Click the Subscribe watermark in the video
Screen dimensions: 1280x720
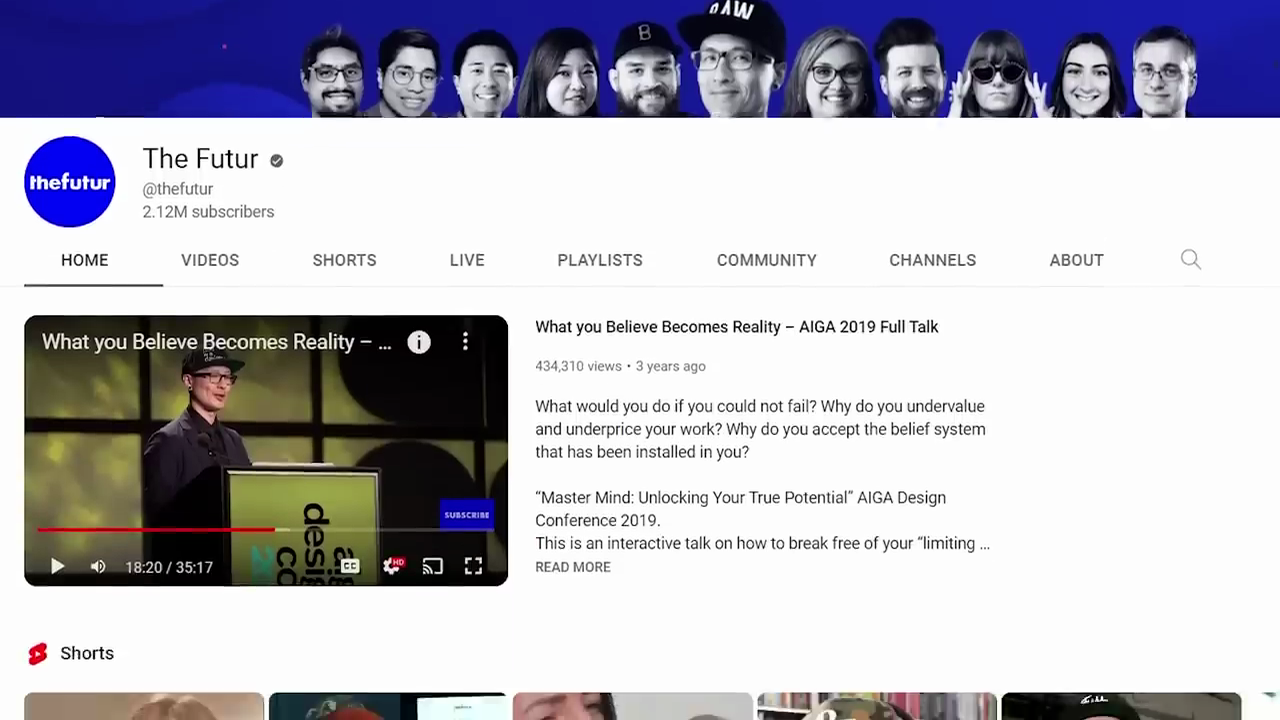pyautogui.click(x=467, y=515)
